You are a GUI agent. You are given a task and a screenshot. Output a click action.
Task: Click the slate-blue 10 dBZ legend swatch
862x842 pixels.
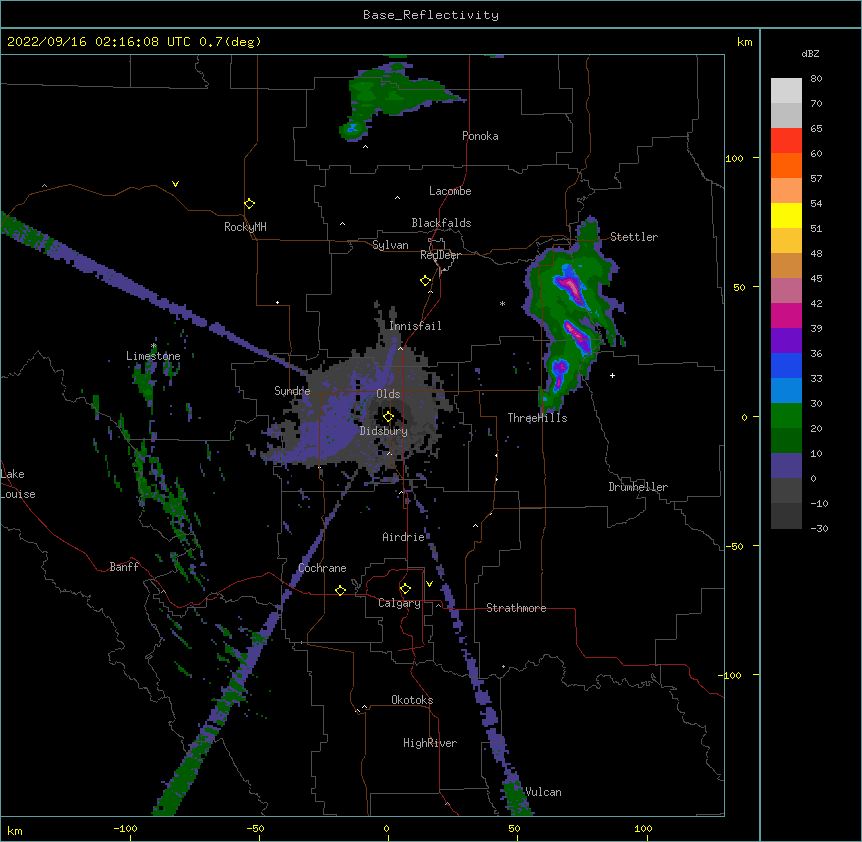click(x=786, y=466)
